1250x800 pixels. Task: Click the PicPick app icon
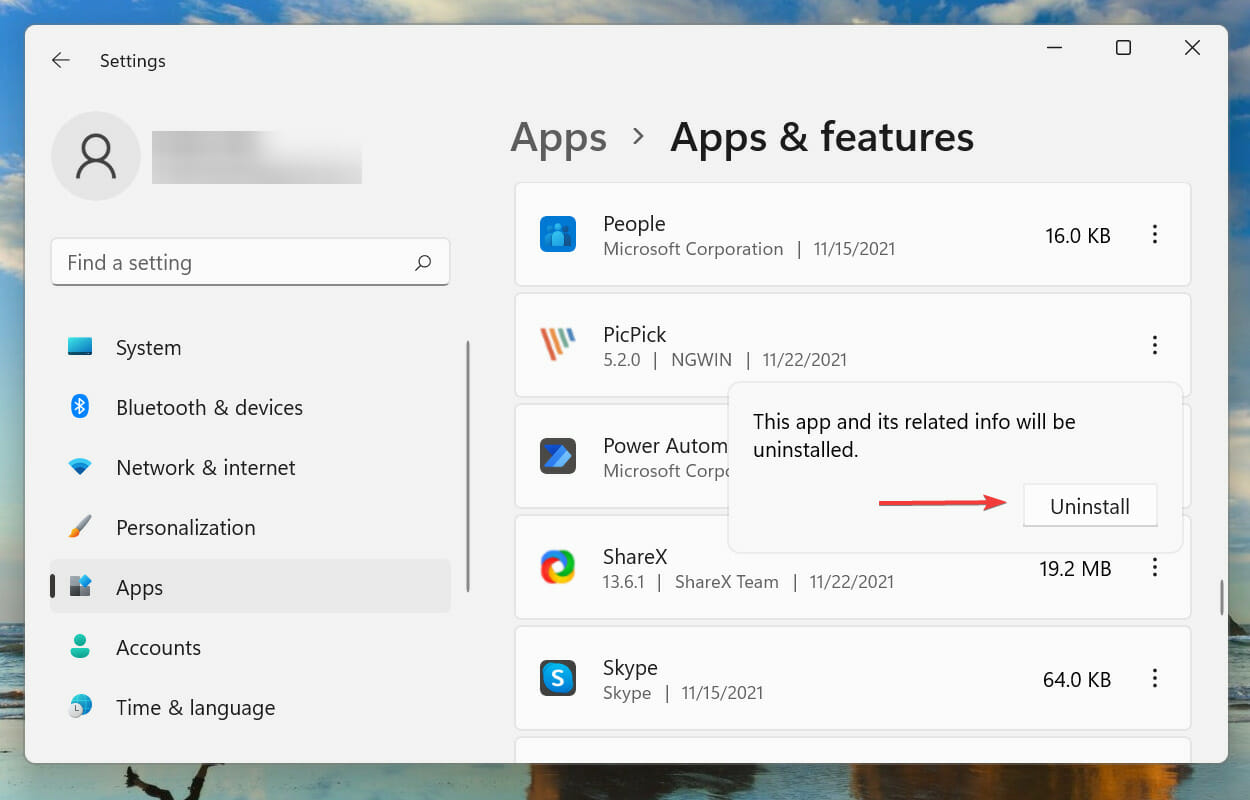coord(558,345)
